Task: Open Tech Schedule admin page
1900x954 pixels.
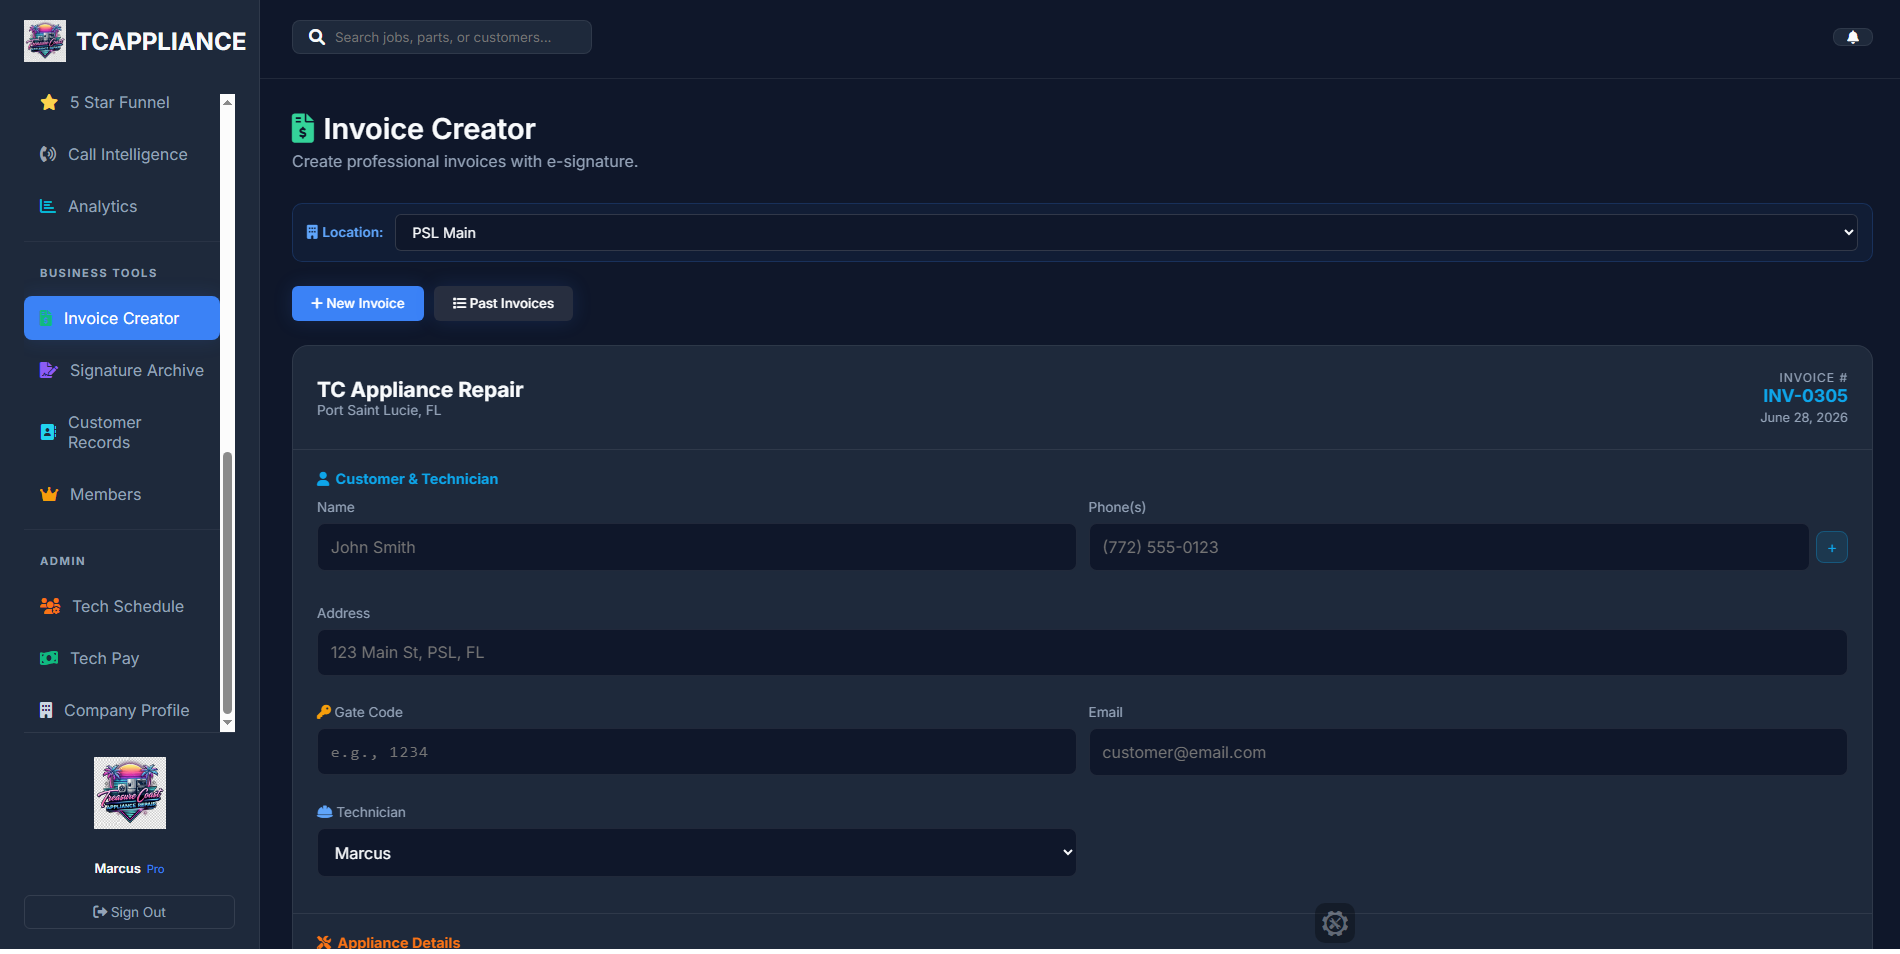Action: (x=122, y=606)
